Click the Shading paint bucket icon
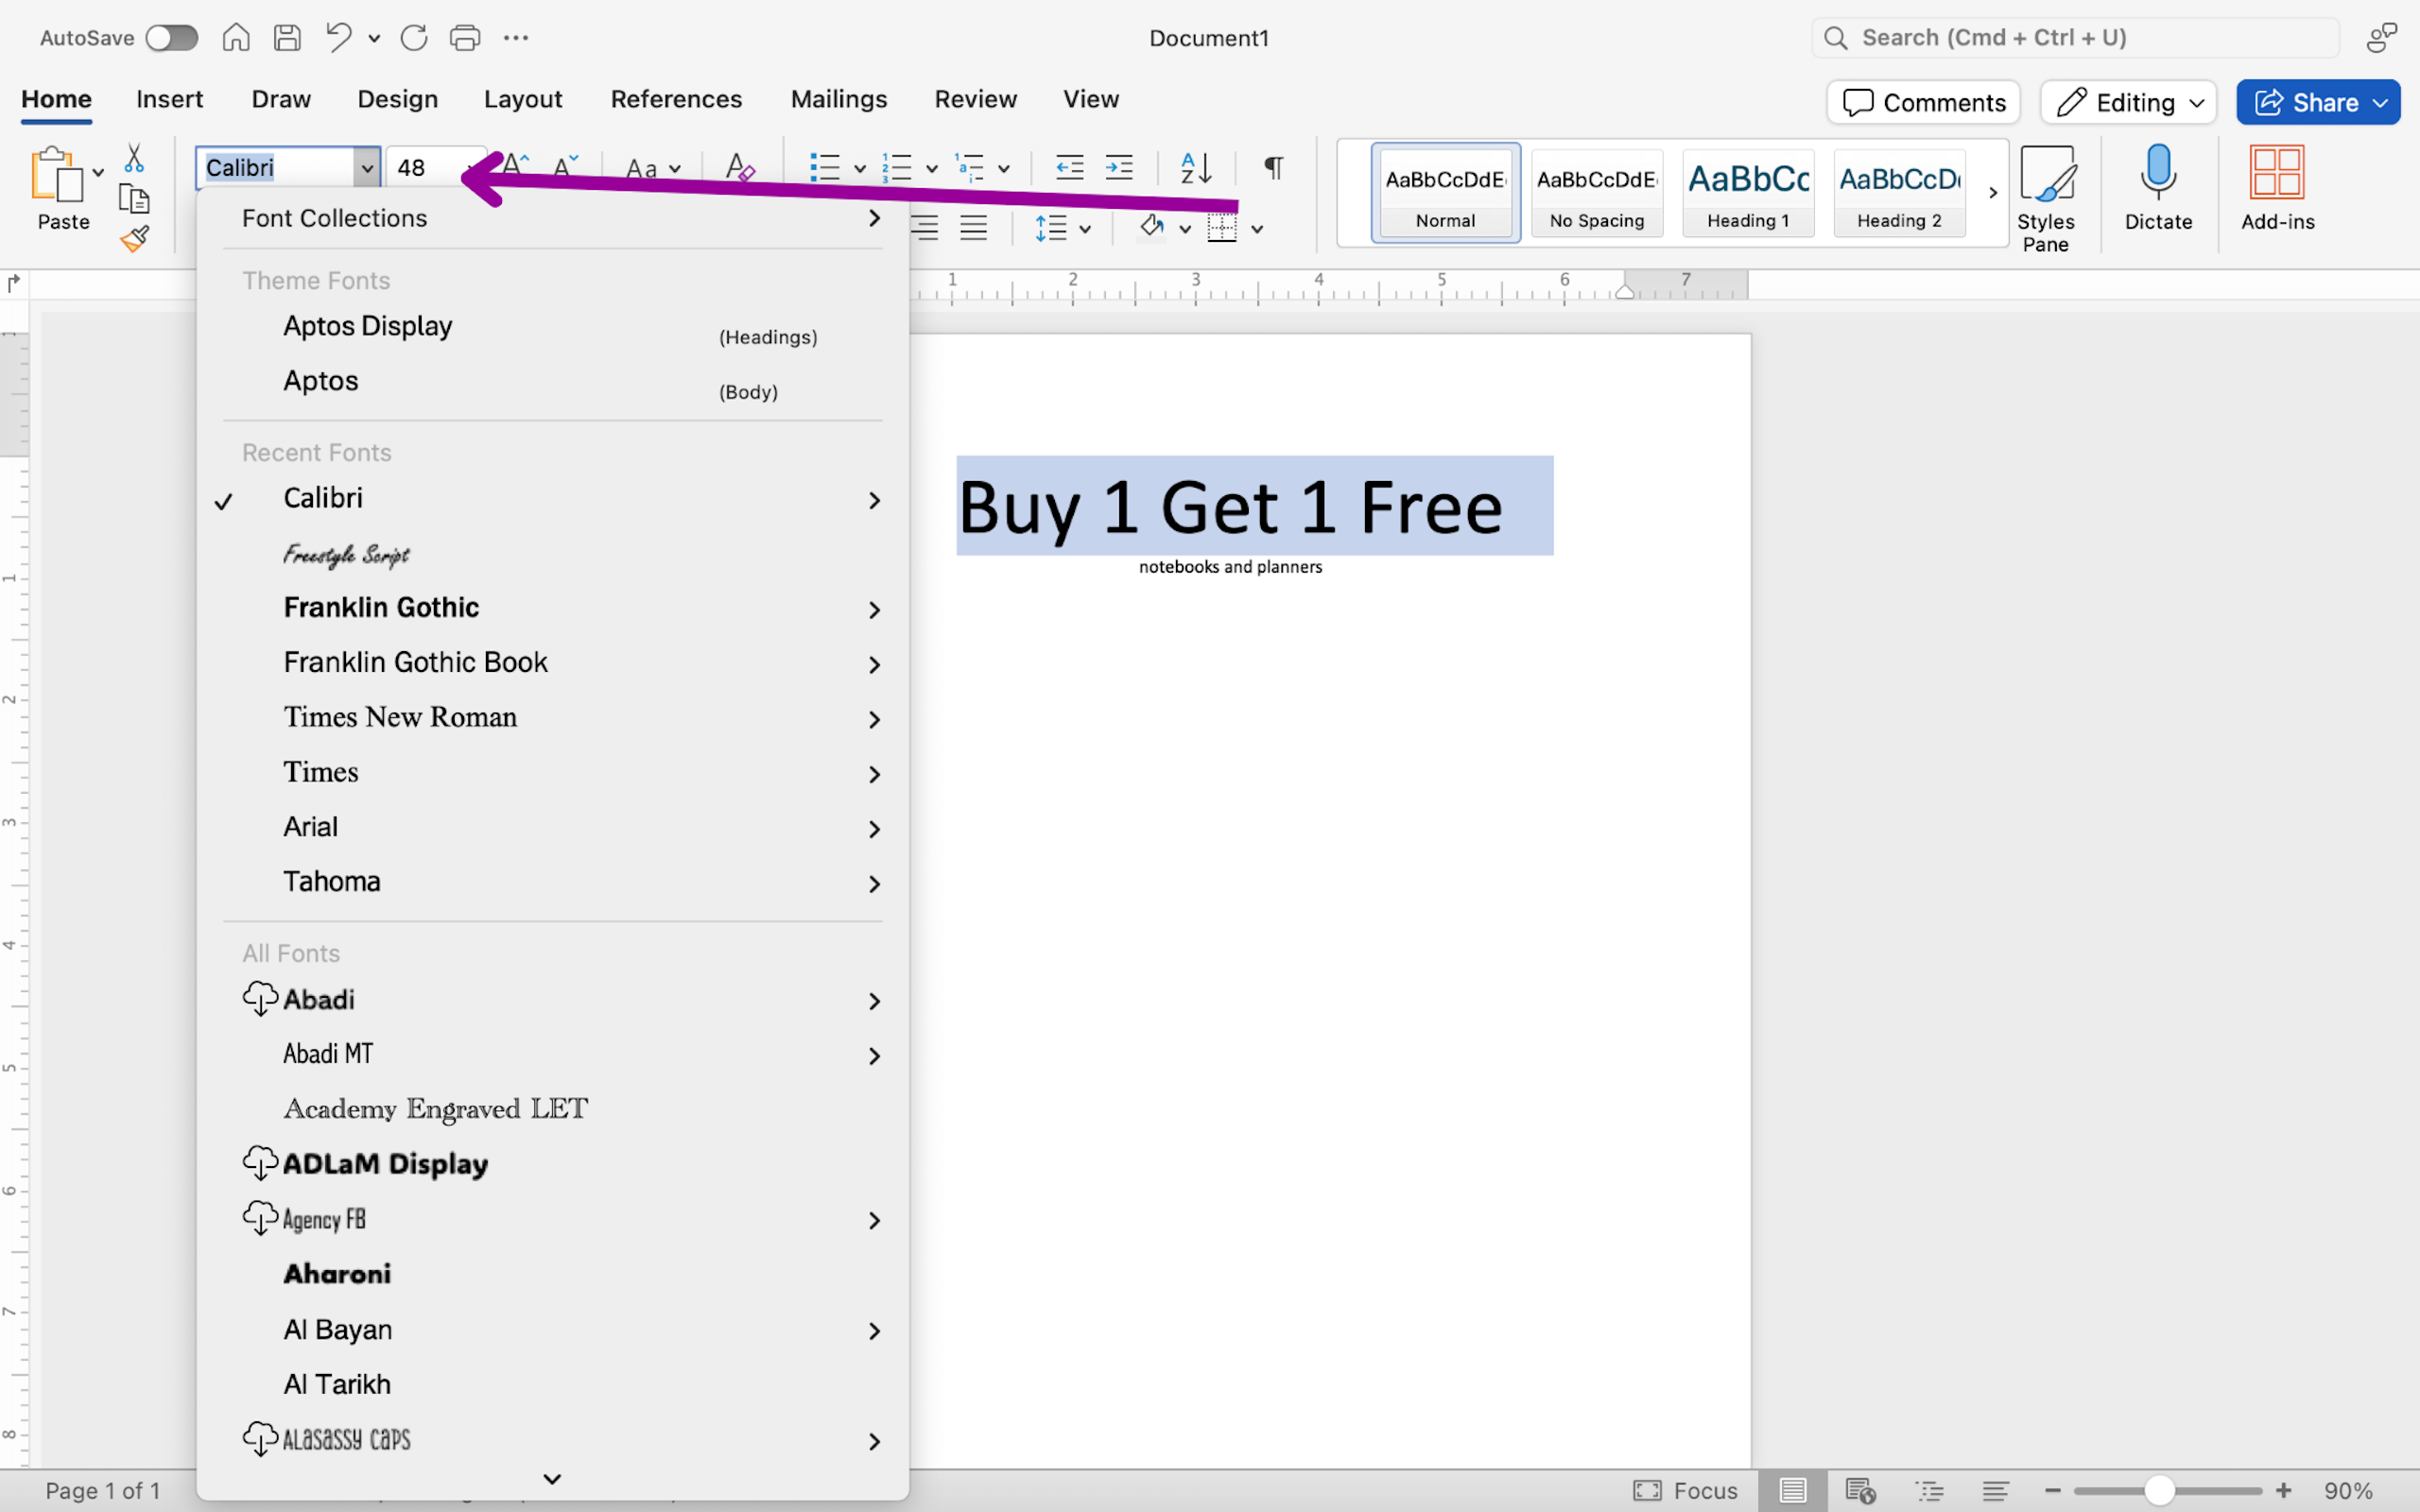 pos(1152,228)
